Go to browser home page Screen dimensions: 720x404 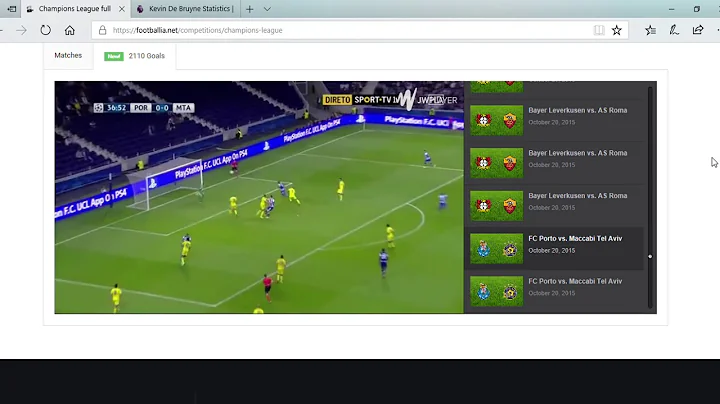(x=69, y=30)
